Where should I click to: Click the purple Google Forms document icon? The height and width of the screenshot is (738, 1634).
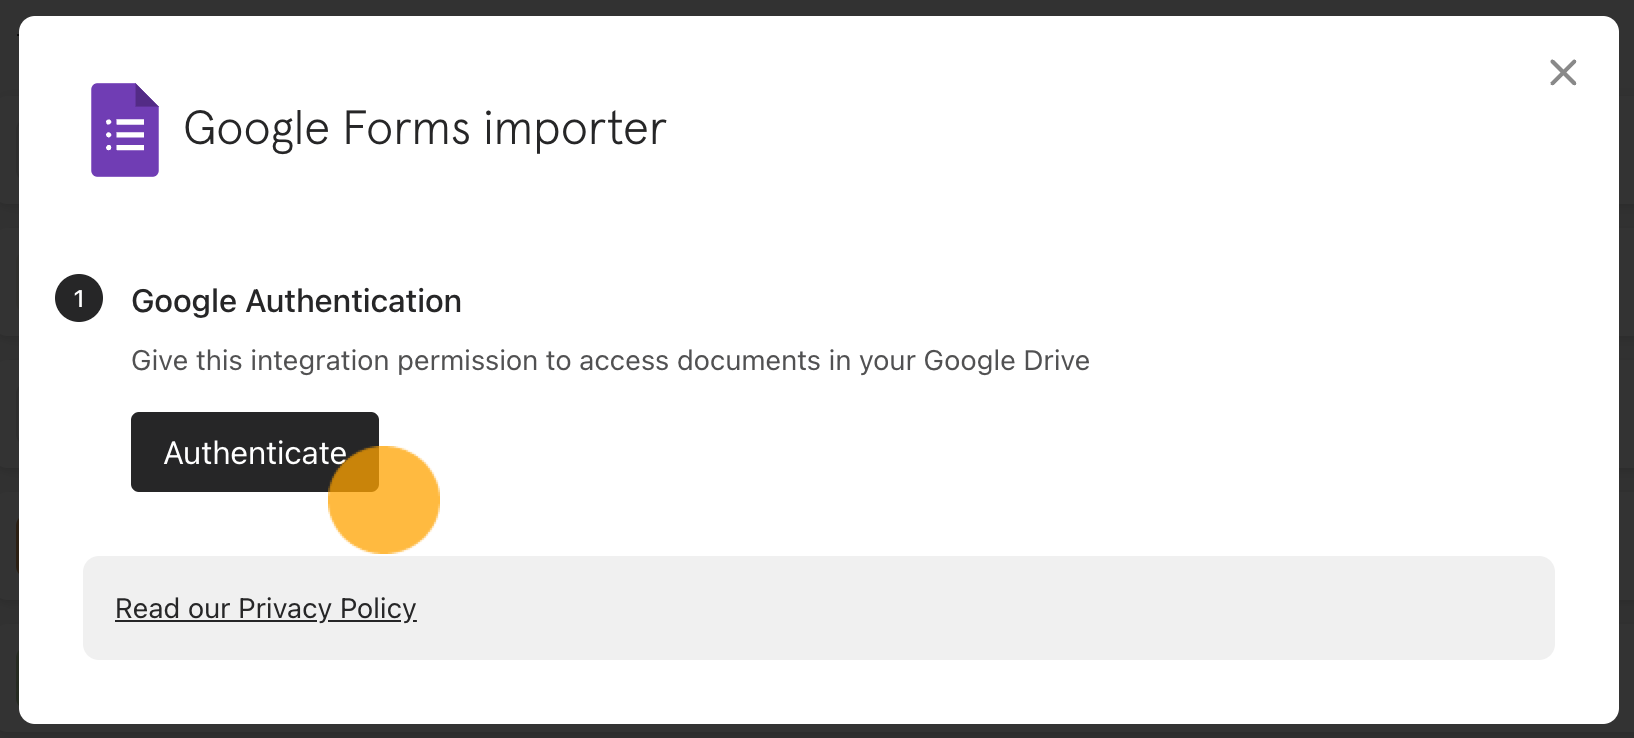[125, 130]
